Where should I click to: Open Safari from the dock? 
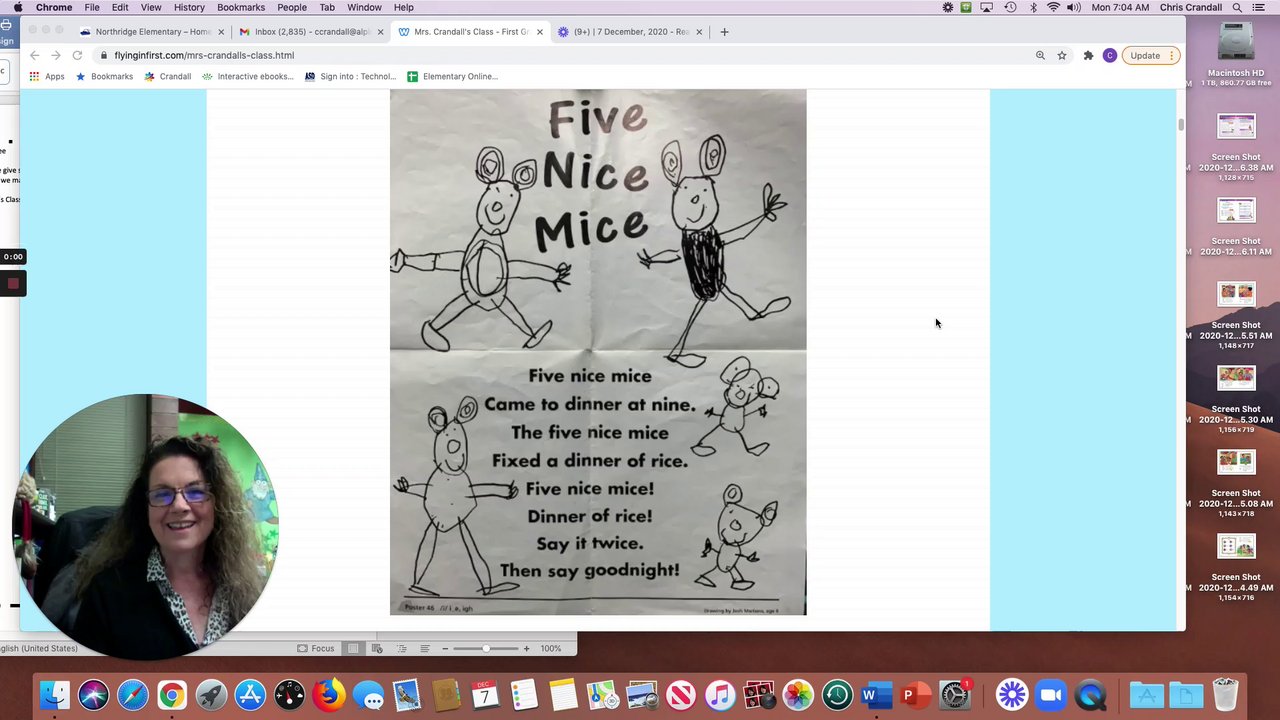coord(133,694)
